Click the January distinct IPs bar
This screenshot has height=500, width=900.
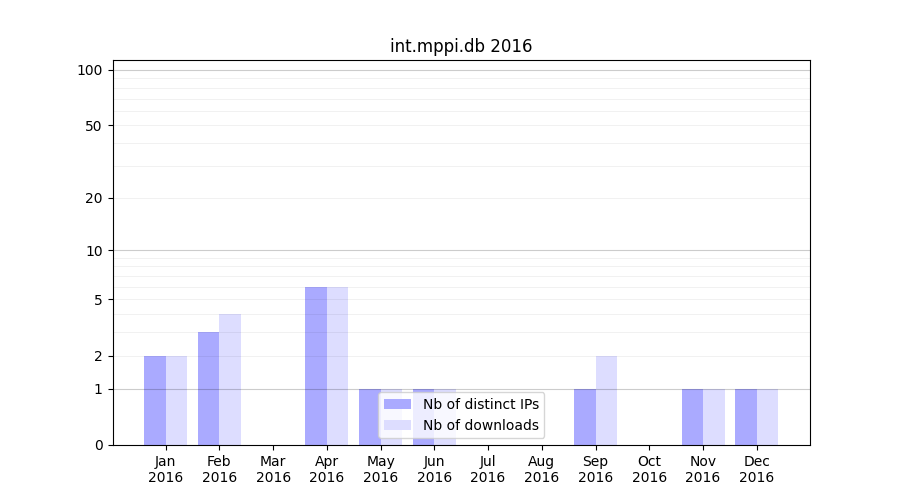[x=155, y=400]
